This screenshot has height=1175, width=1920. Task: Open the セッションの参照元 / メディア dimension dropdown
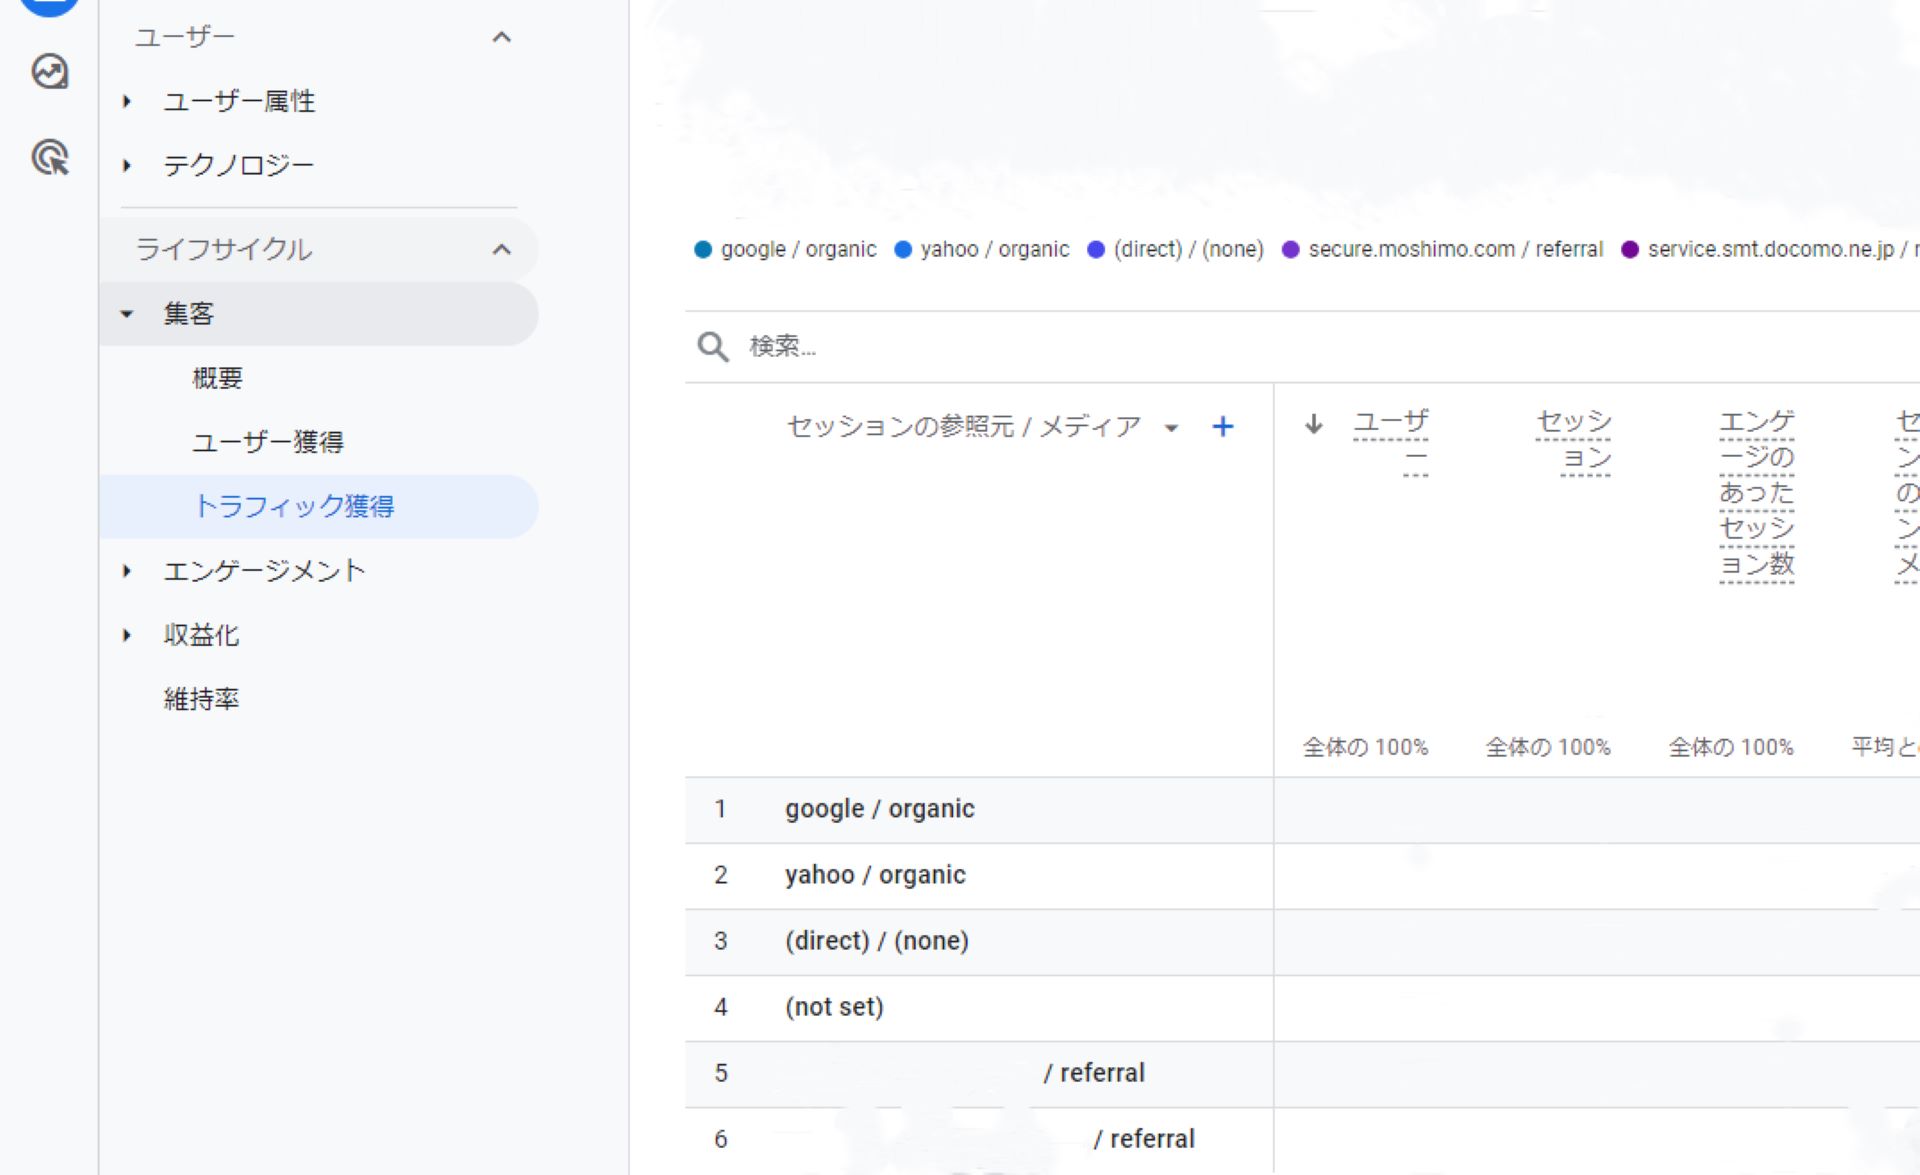tap(1171, 428)
